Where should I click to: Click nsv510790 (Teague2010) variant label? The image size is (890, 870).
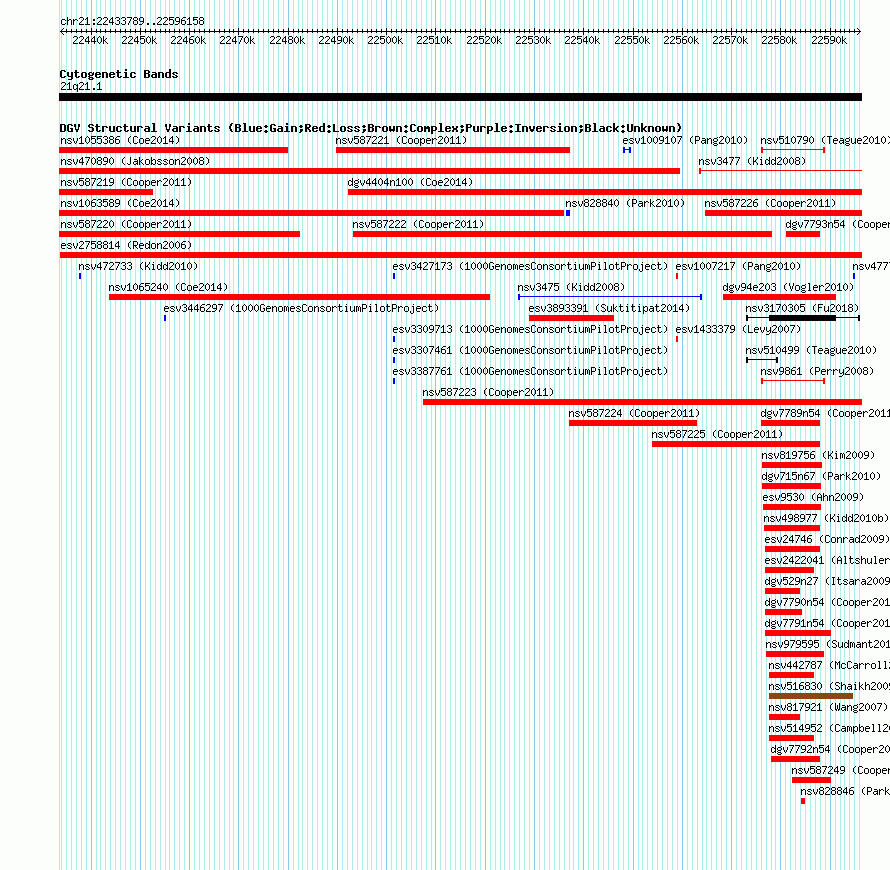pyautogui.click(x=825, y=140)
